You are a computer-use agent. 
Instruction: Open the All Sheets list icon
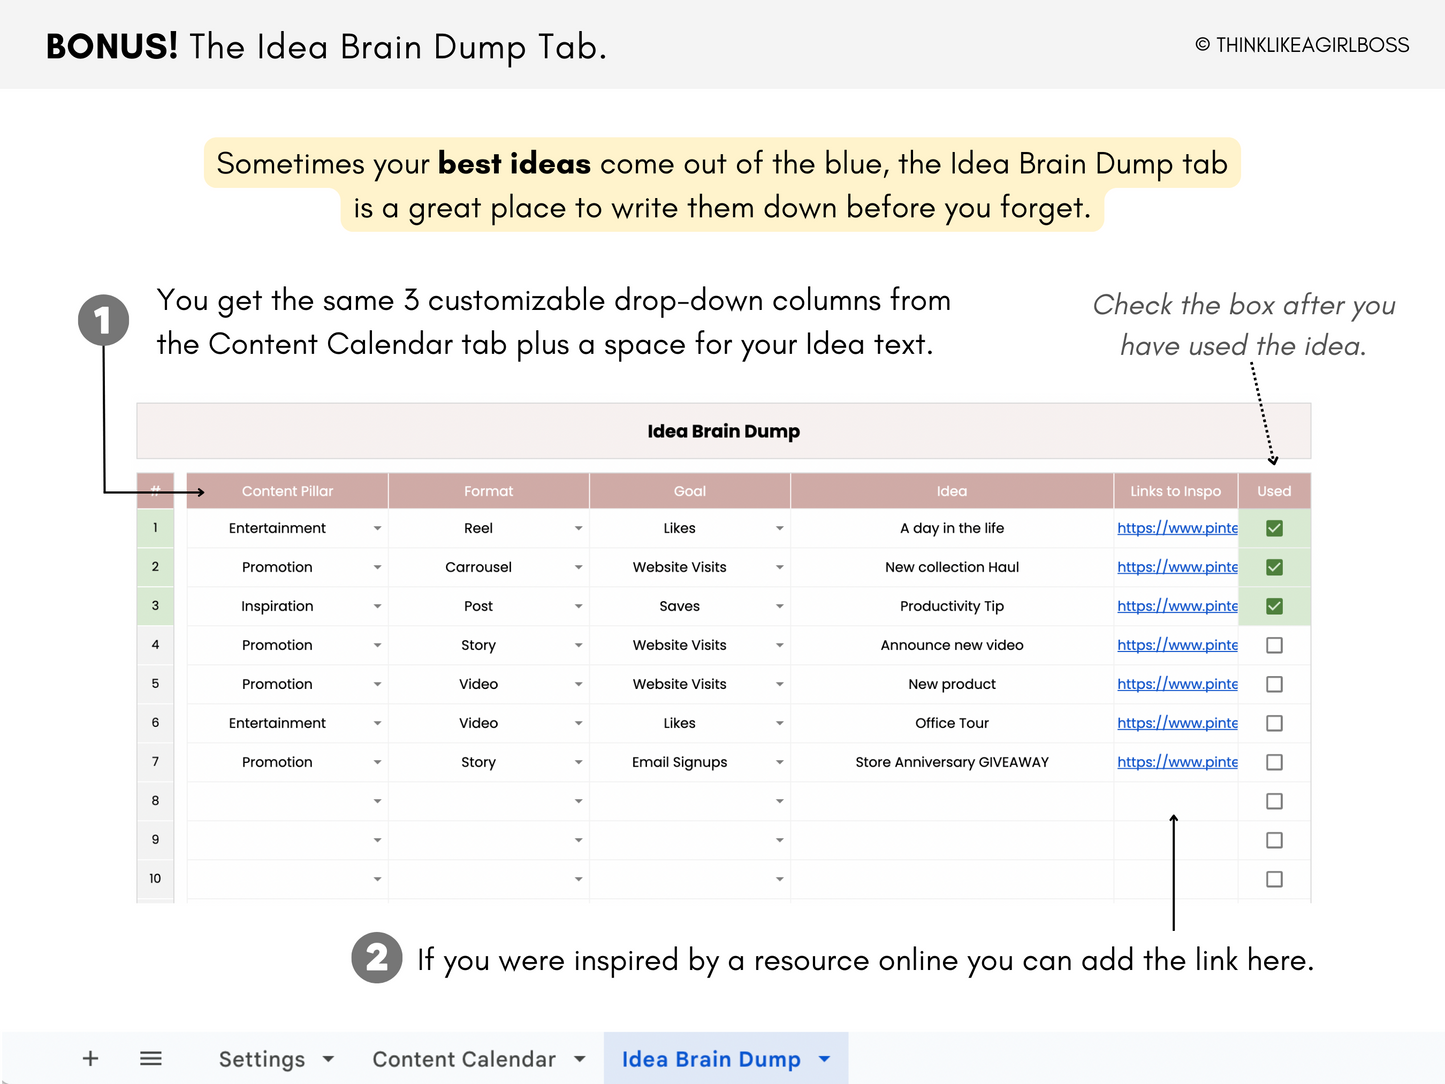(x=151, y=1058)
